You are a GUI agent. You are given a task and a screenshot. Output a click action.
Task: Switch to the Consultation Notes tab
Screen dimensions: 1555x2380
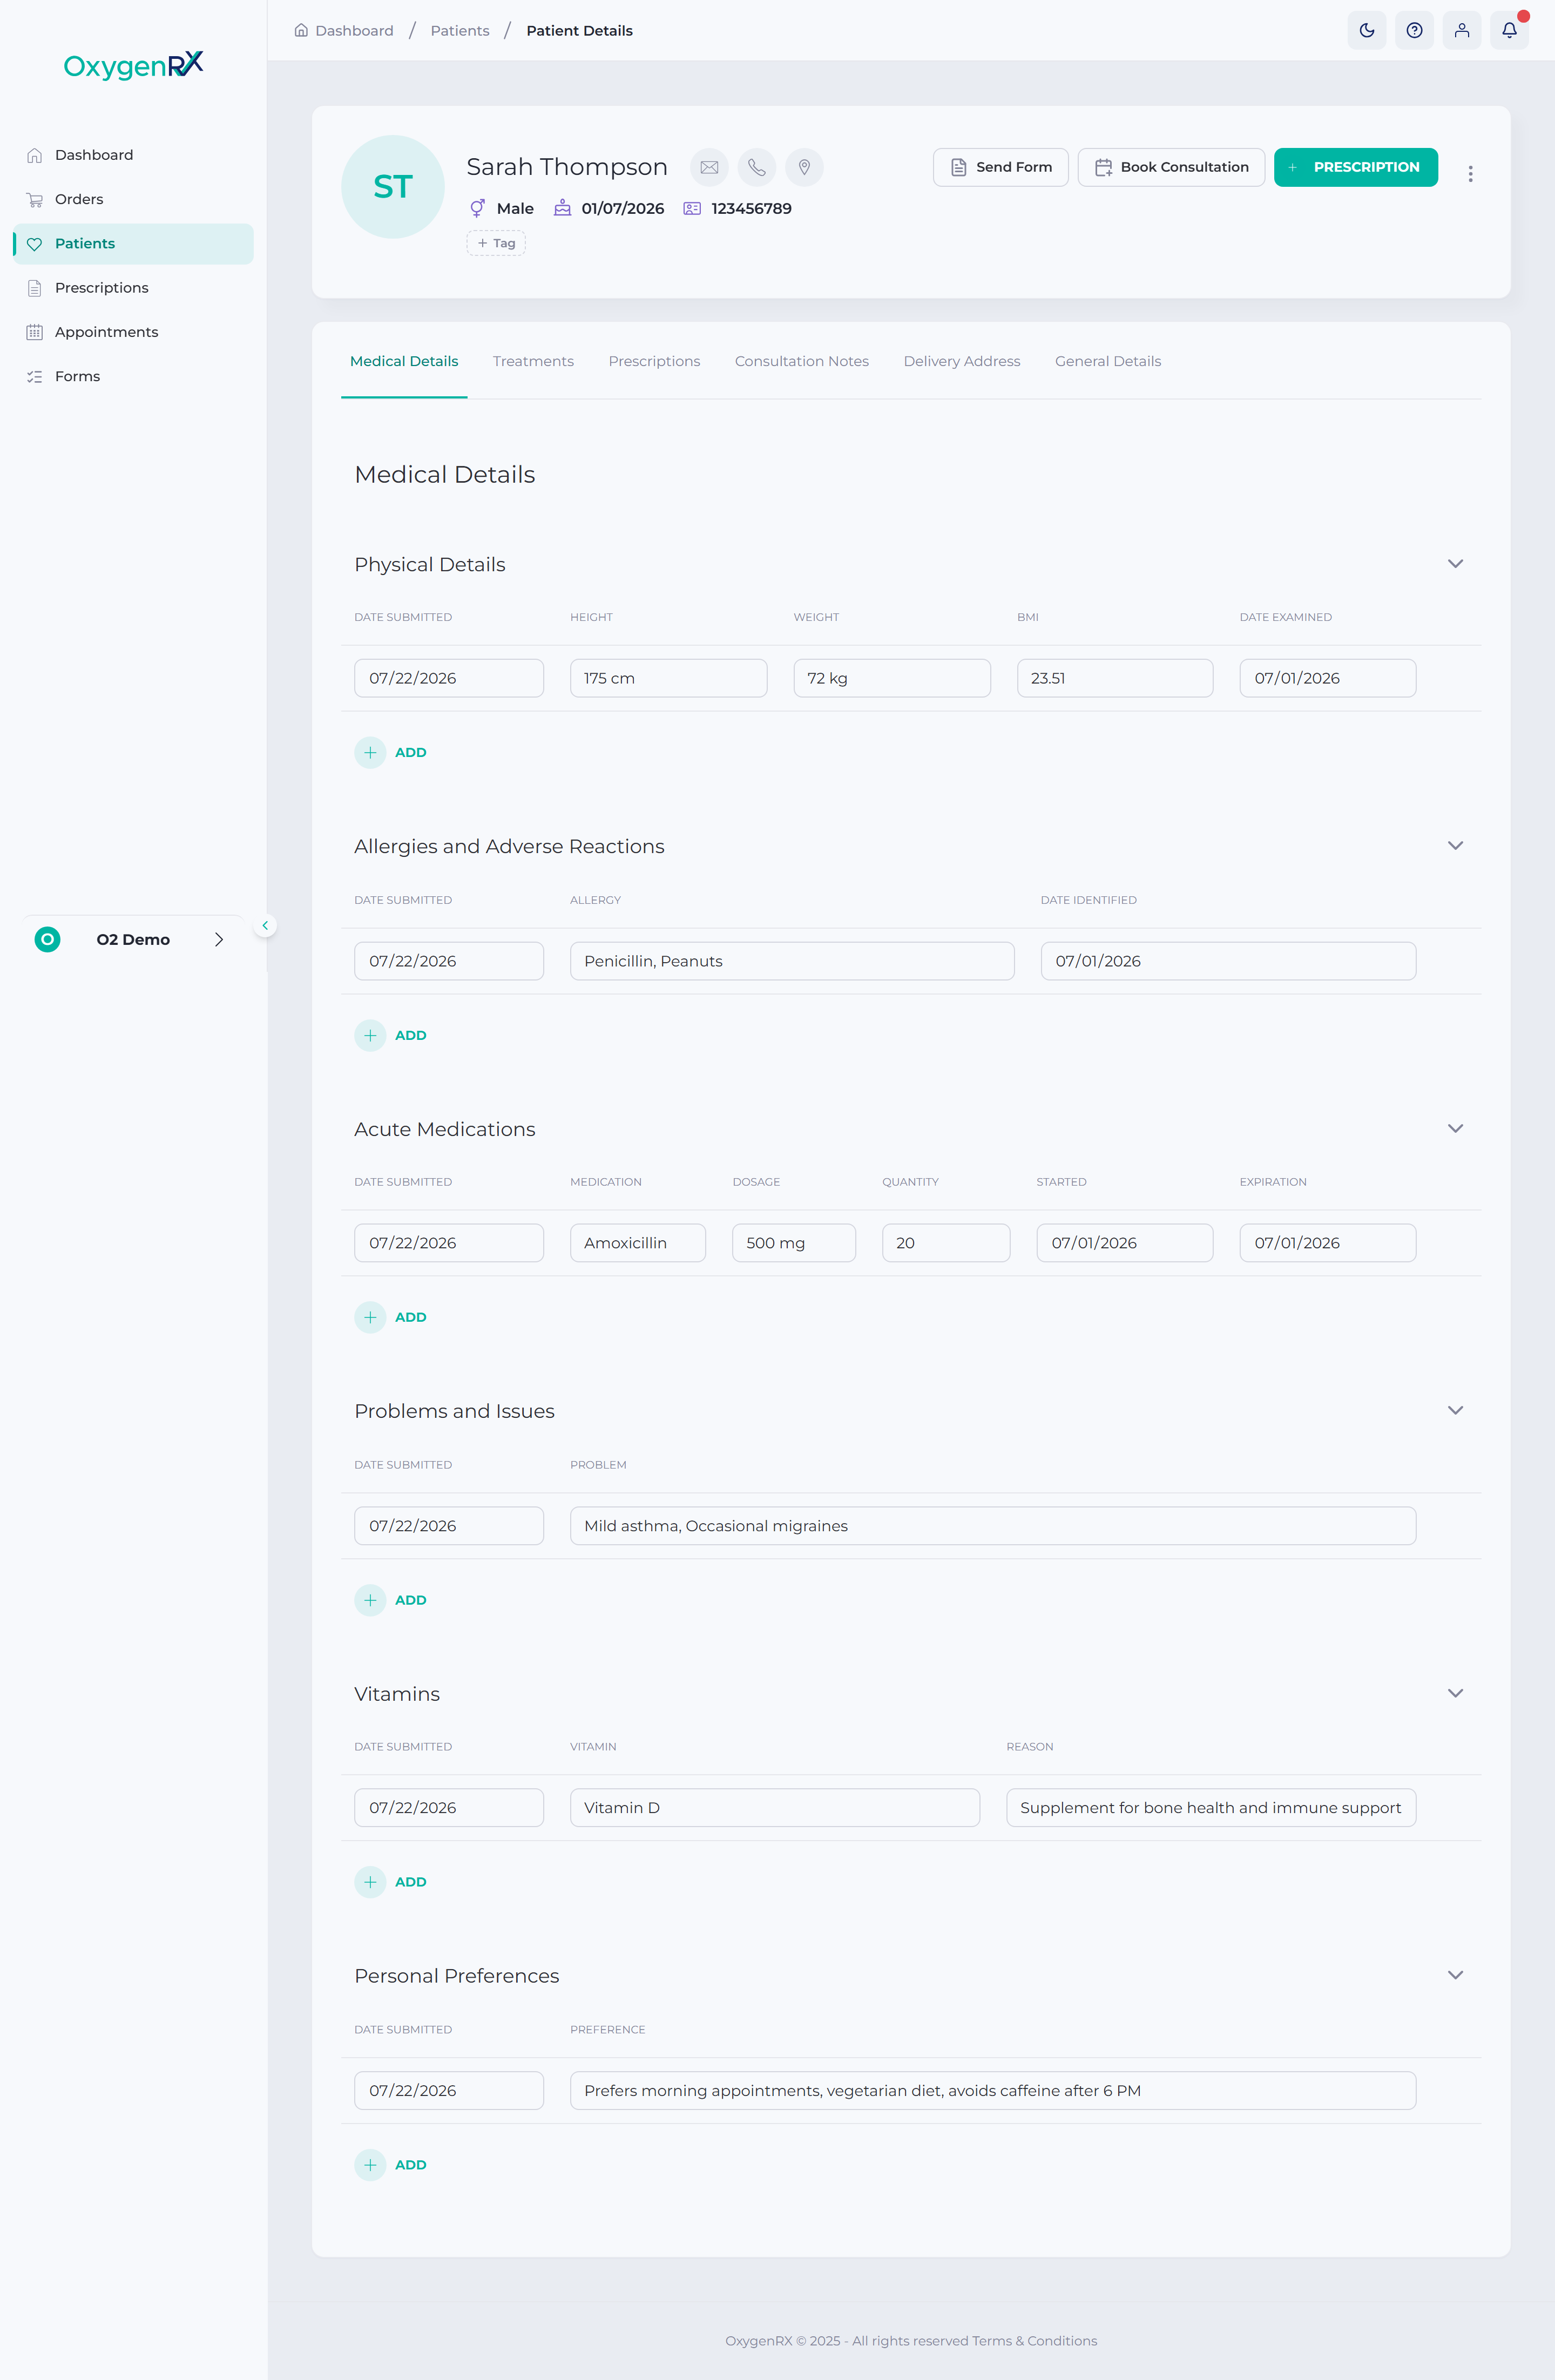pos(802,361)
